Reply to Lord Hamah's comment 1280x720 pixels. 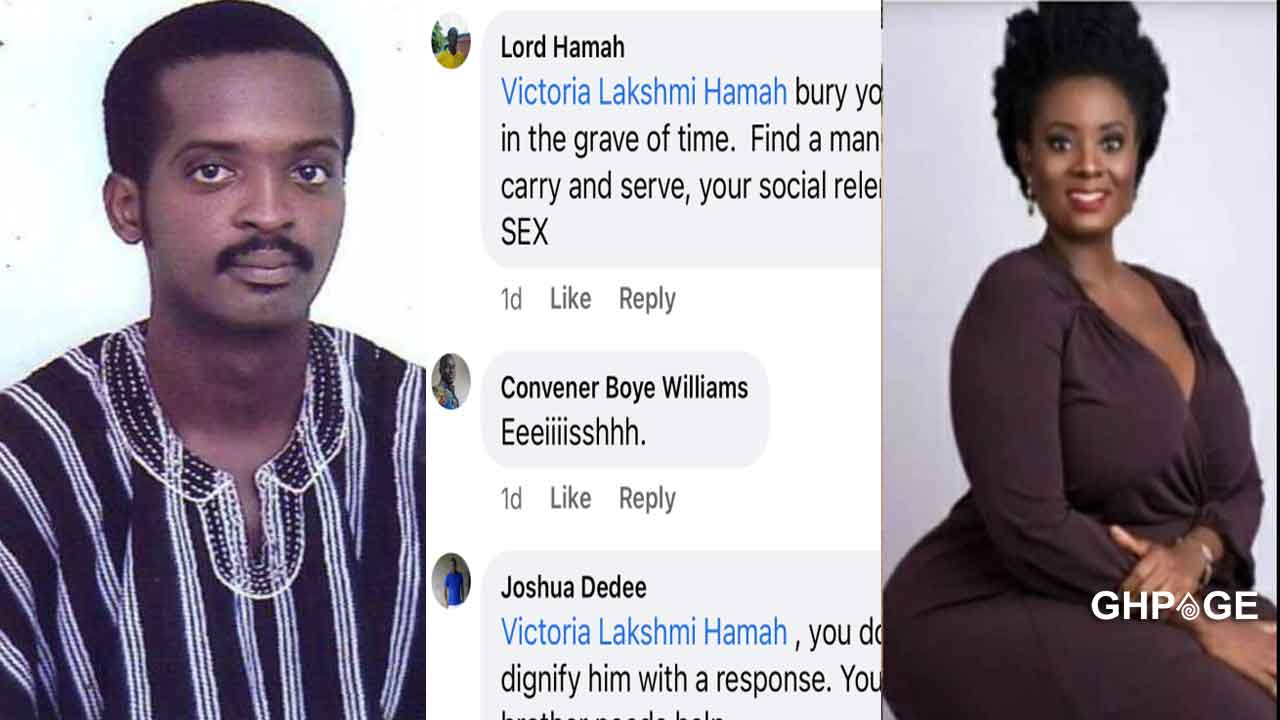click(647, 298)
